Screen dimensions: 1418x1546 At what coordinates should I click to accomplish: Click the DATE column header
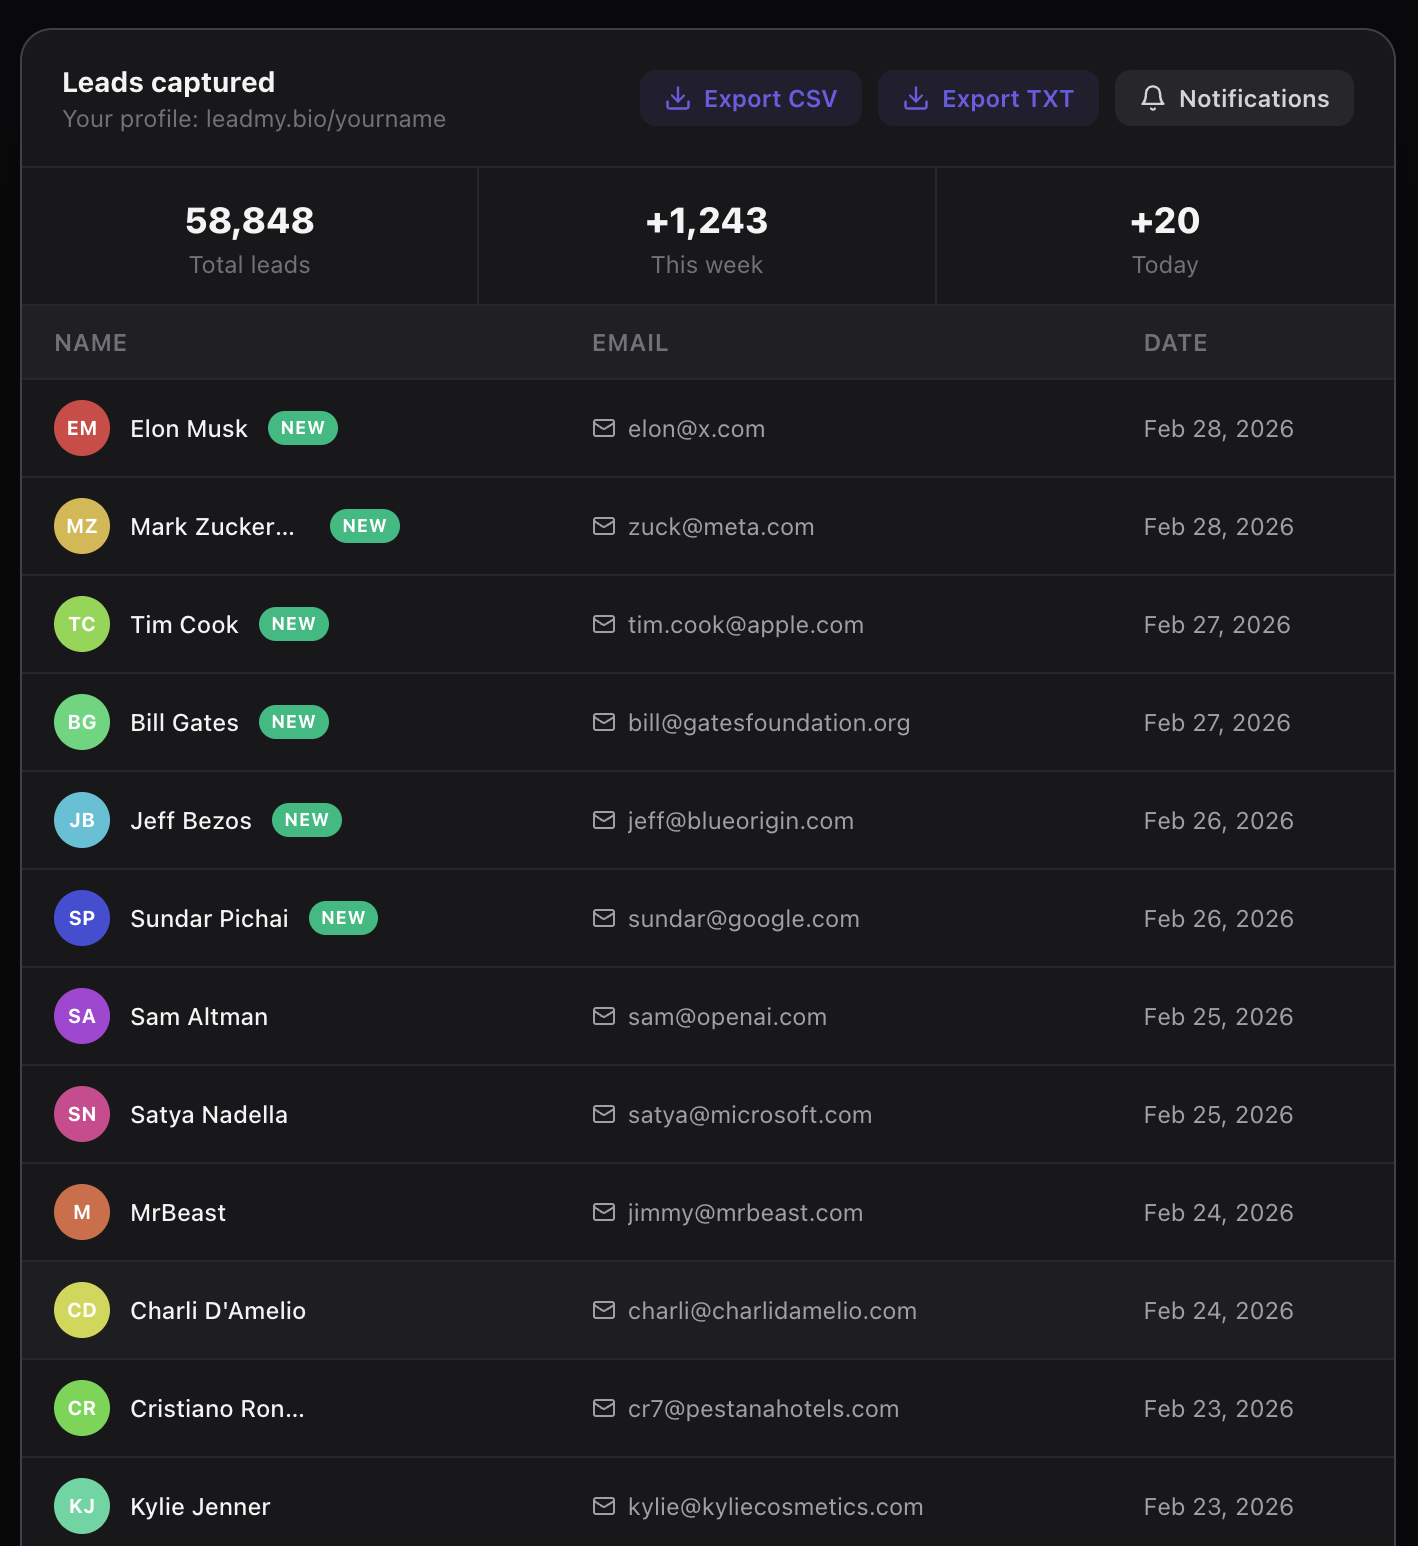click(1176, 343)
